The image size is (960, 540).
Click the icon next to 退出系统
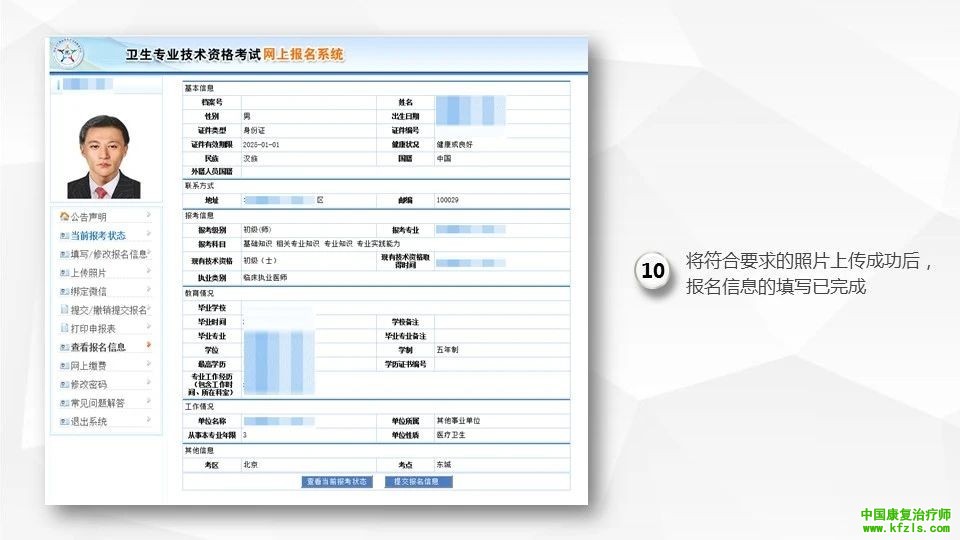point(65,422)
